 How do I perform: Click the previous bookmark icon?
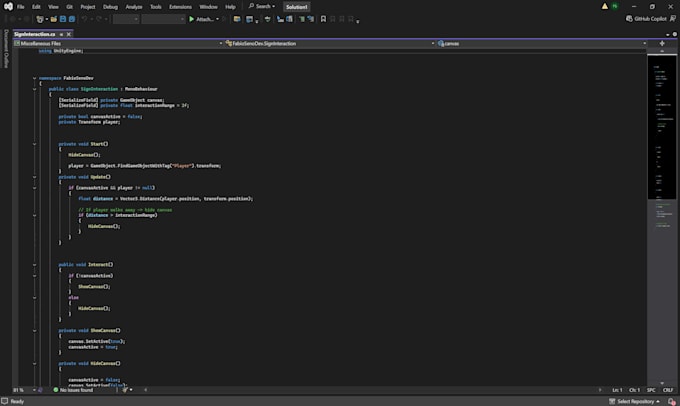coord(333,19)
